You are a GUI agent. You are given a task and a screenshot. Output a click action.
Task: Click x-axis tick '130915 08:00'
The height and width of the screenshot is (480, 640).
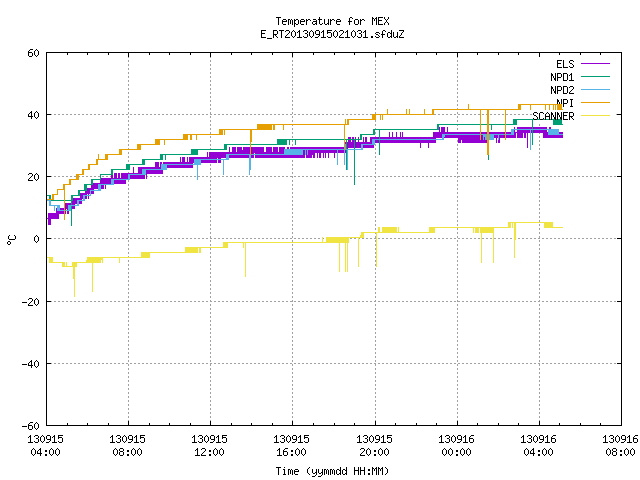(127, 446)
